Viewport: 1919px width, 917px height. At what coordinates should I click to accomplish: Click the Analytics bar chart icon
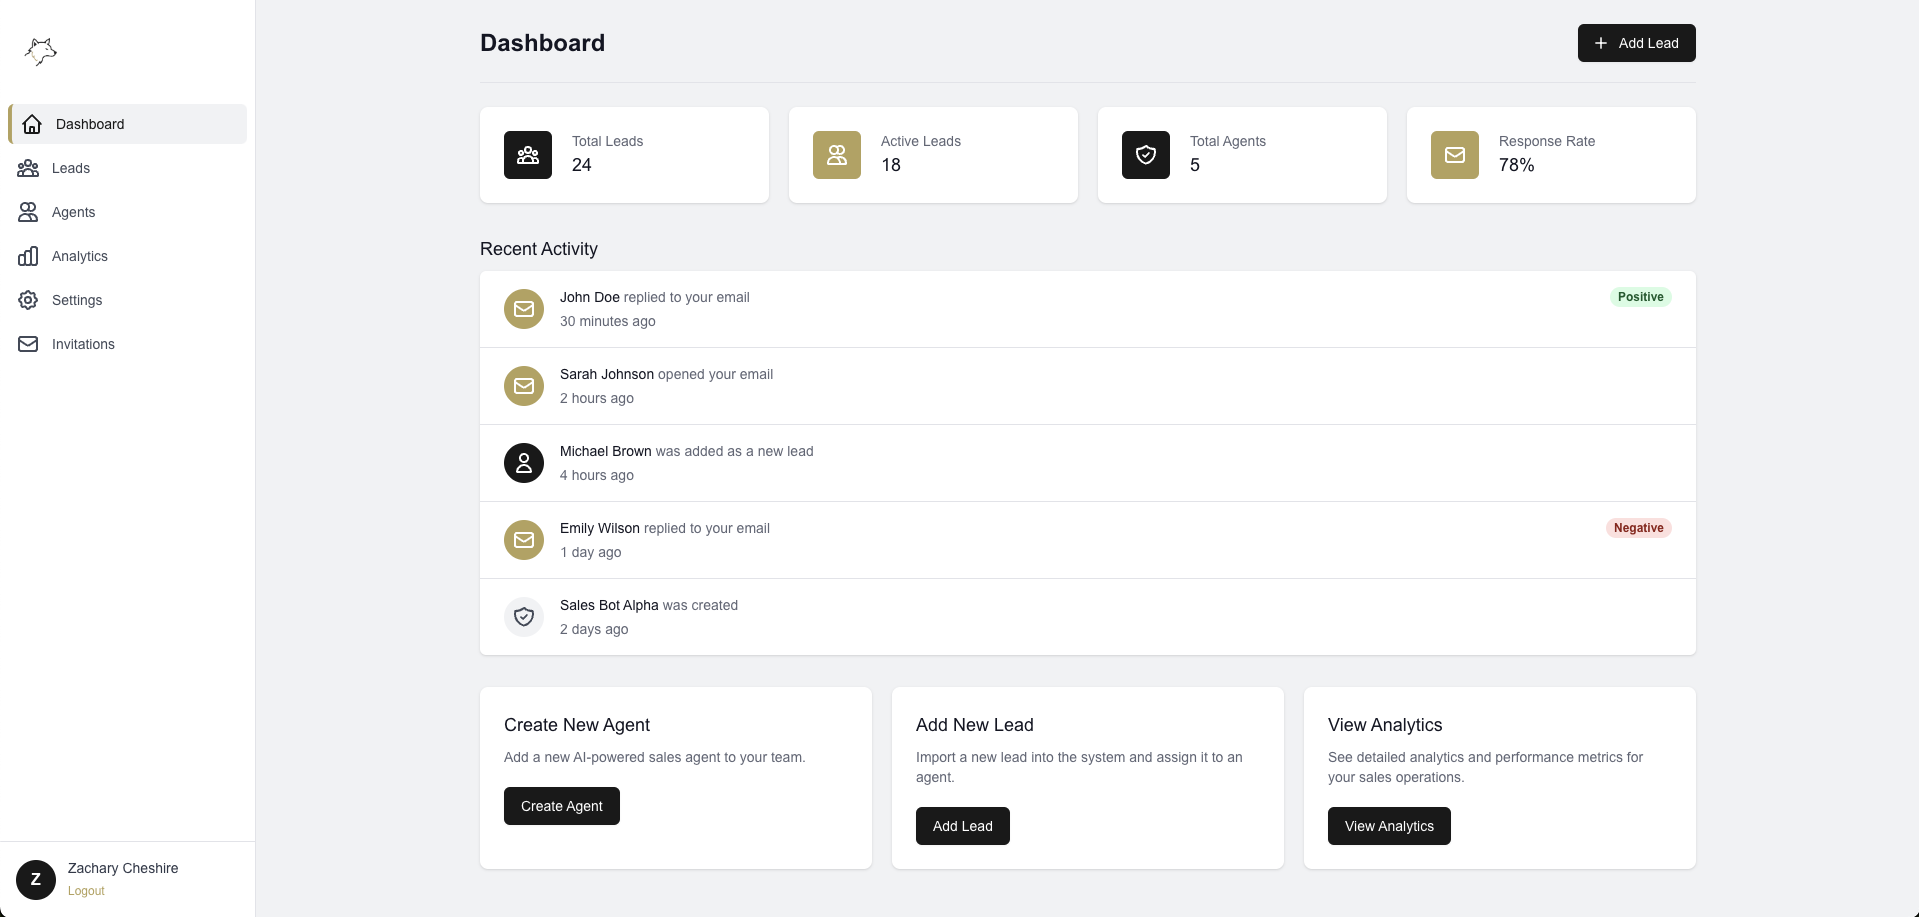coord(27,256)
